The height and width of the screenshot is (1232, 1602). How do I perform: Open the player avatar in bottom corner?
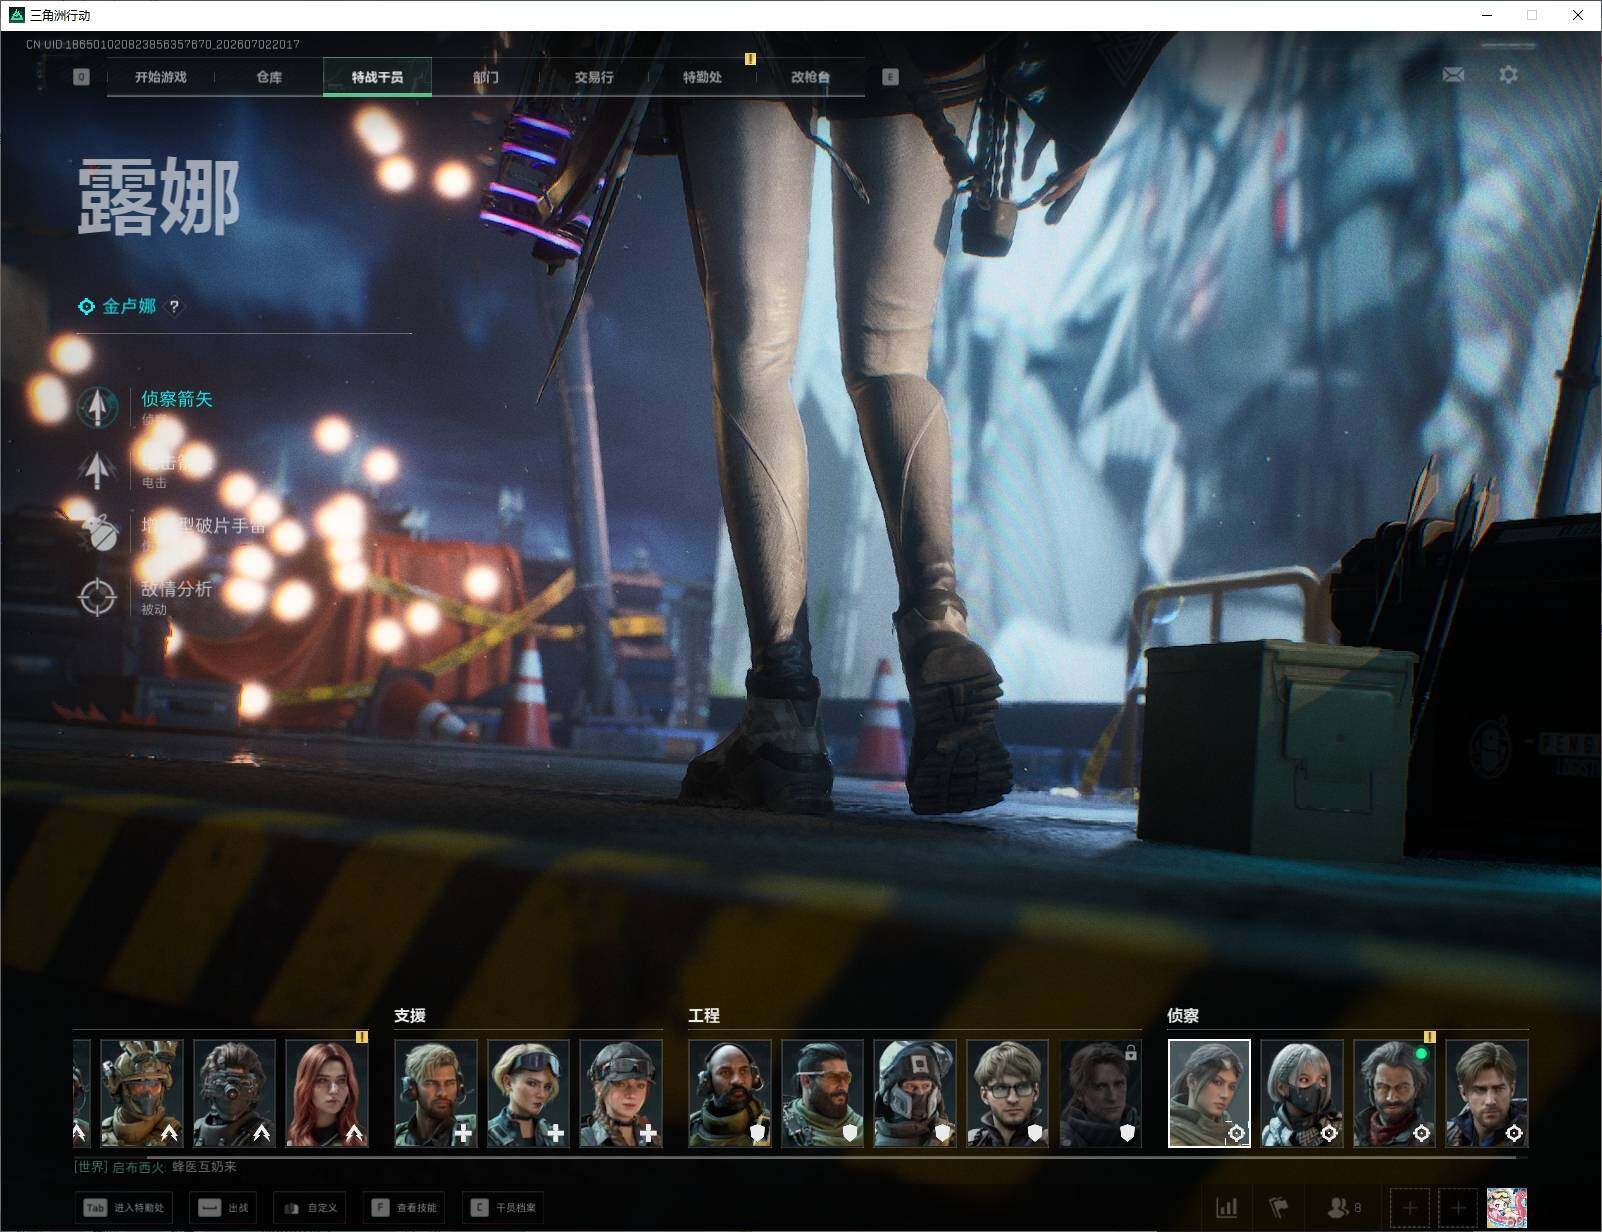(1507, 1208)
